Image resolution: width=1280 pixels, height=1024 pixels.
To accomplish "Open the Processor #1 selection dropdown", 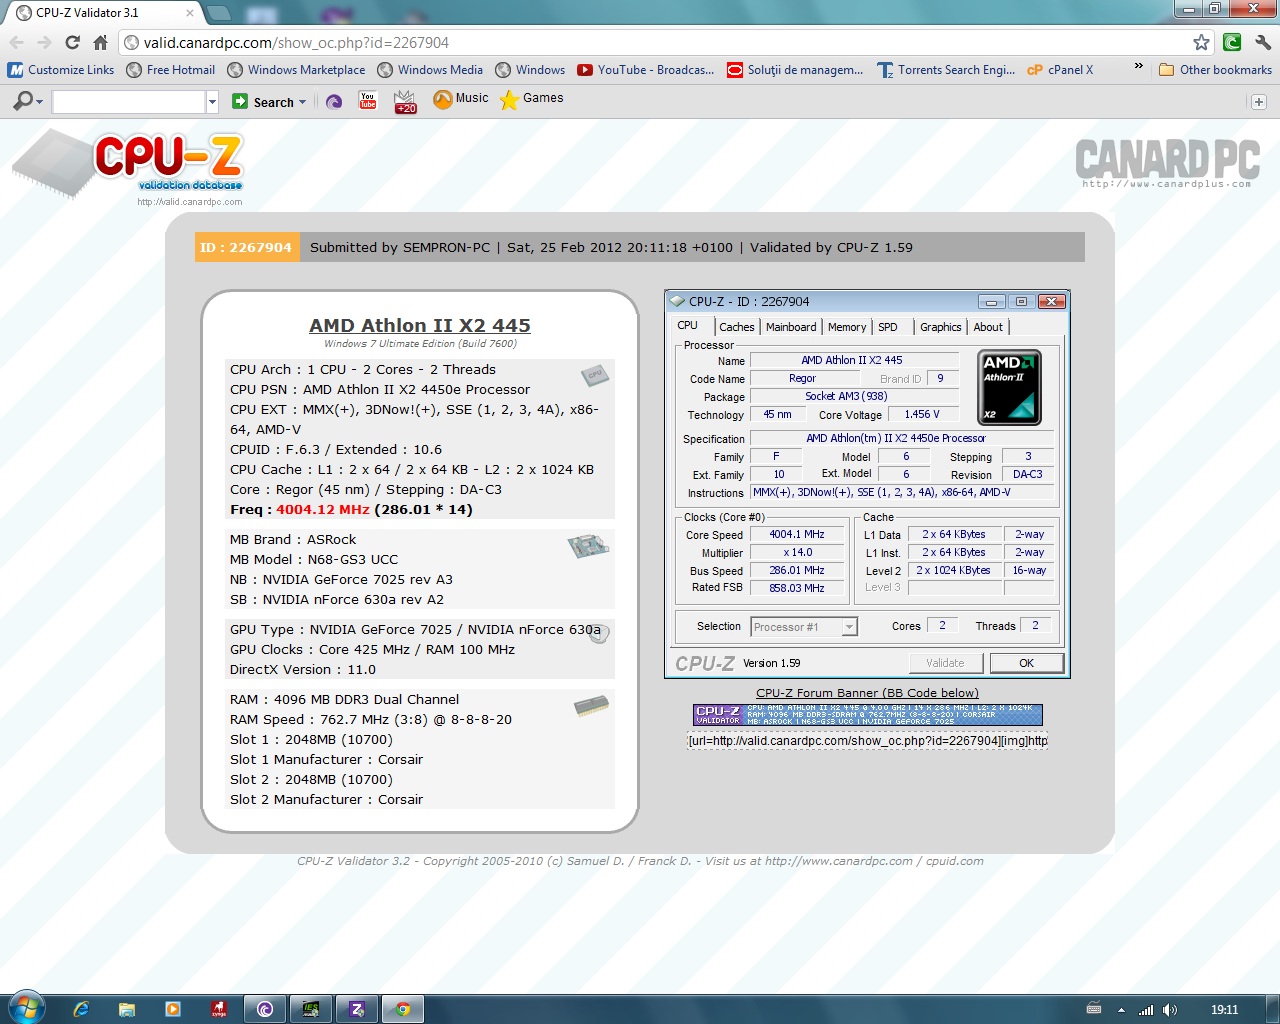I will pyautogui.click(x=804, y=627).
